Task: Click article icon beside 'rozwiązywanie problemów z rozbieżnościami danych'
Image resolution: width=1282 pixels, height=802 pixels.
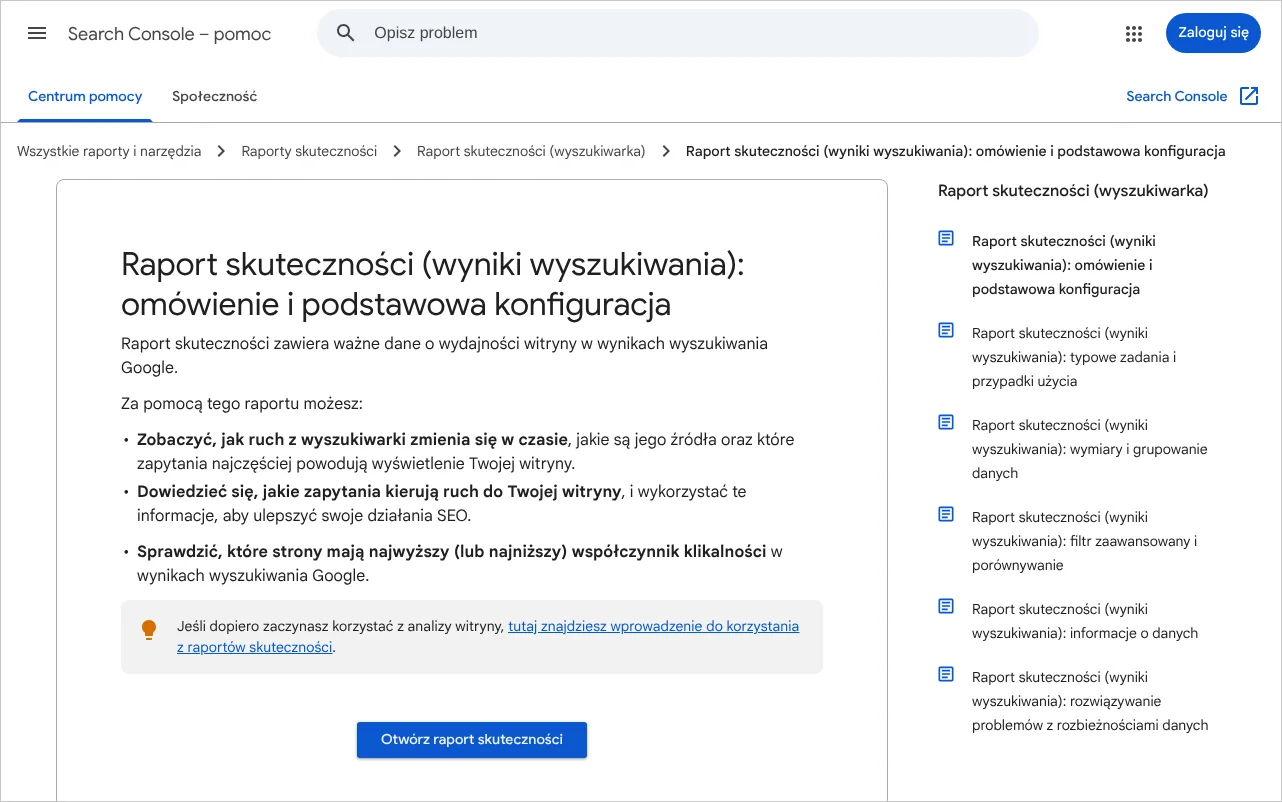Action: click(946, 674)
